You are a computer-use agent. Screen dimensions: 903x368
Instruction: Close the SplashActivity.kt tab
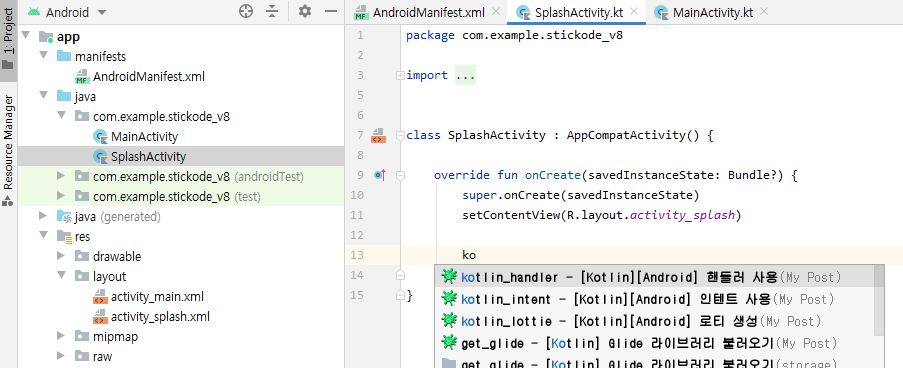tap(634, 12)
